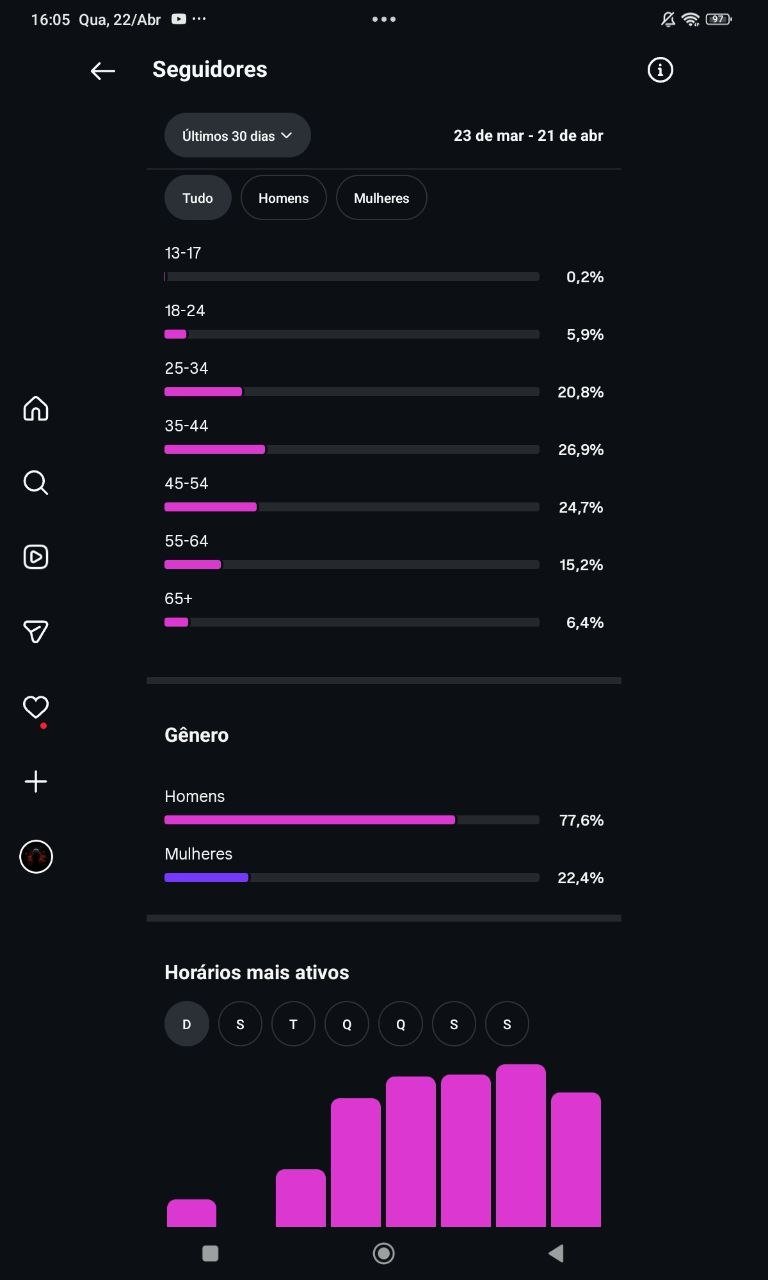768x1280 pixels.
Task: Open direct messages paper-plane icon
Action: (36, 631)
